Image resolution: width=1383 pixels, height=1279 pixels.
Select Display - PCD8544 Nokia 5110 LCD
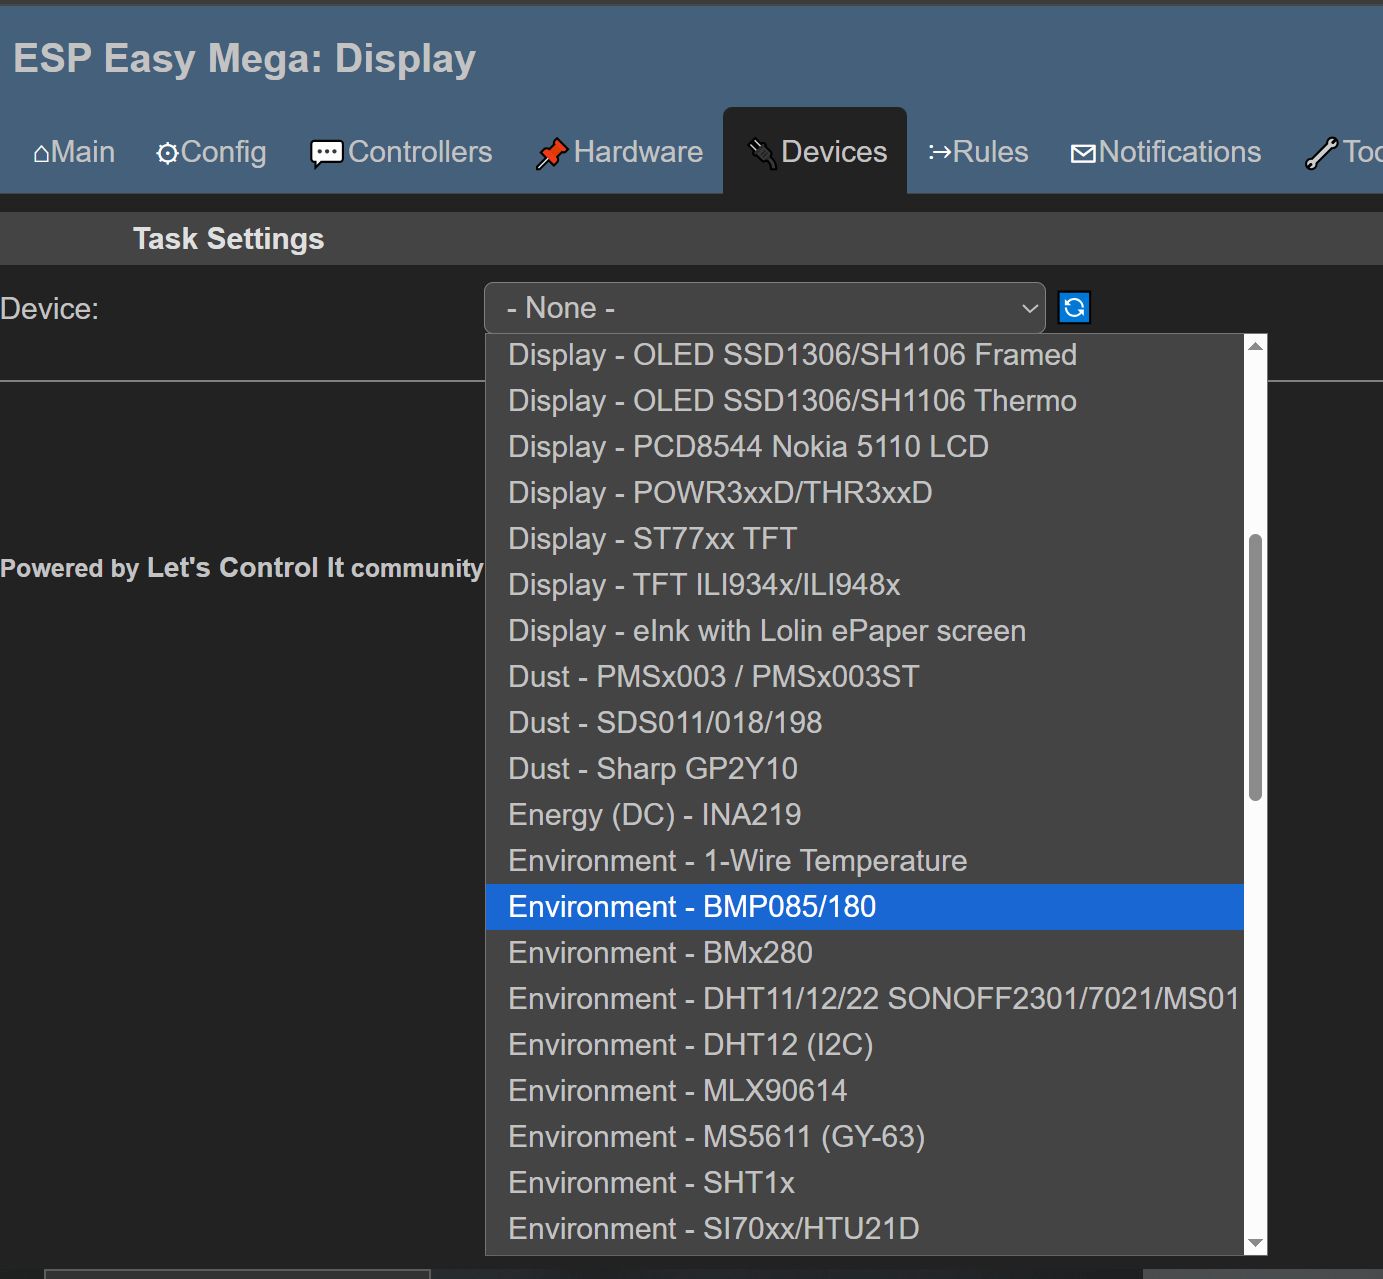pyautogui.click(x=748, y=447)
